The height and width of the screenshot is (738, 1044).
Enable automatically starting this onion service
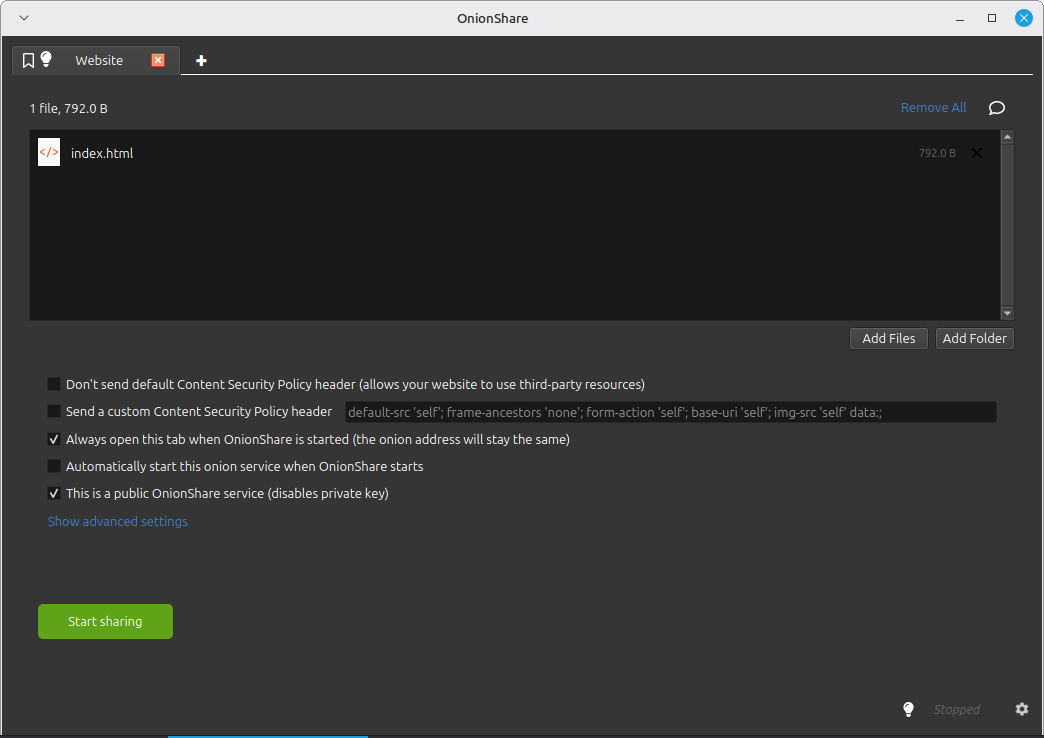[52, 465]
